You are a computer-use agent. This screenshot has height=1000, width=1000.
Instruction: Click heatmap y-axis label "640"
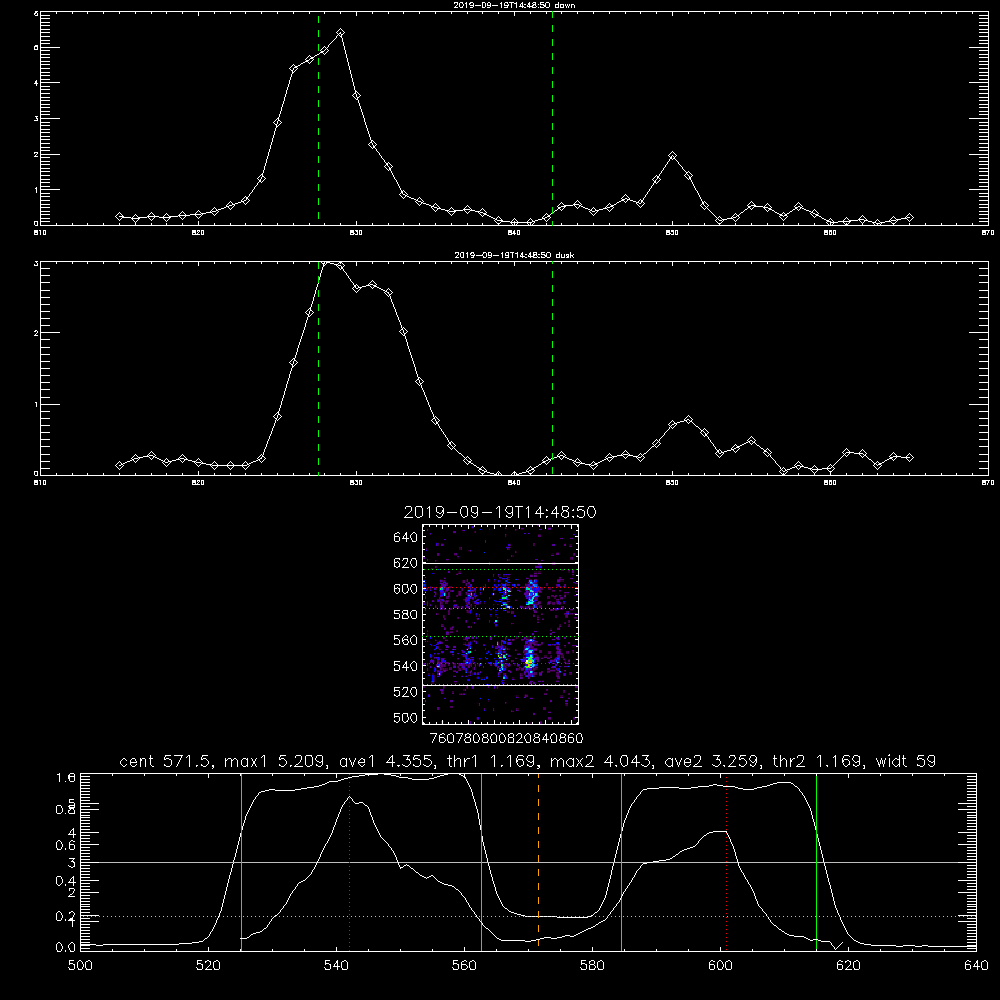click(406, 538)
